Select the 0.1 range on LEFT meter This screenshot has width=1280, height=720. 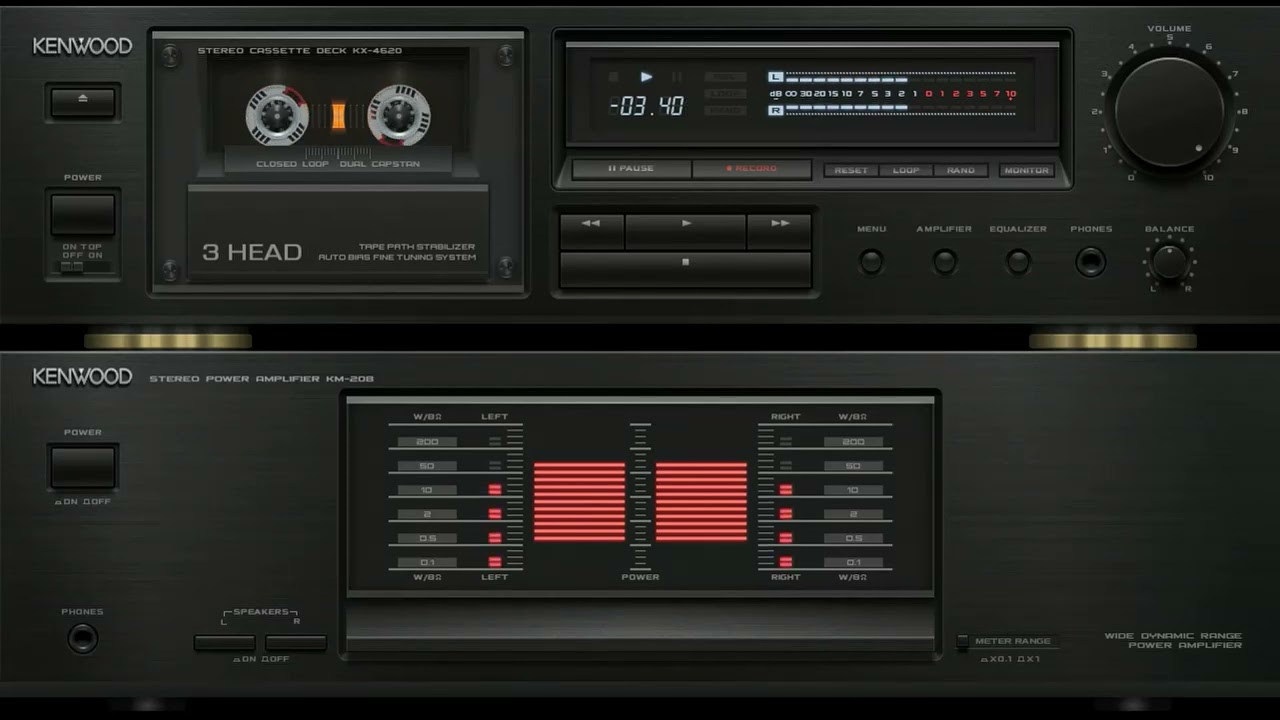point(427,562)
